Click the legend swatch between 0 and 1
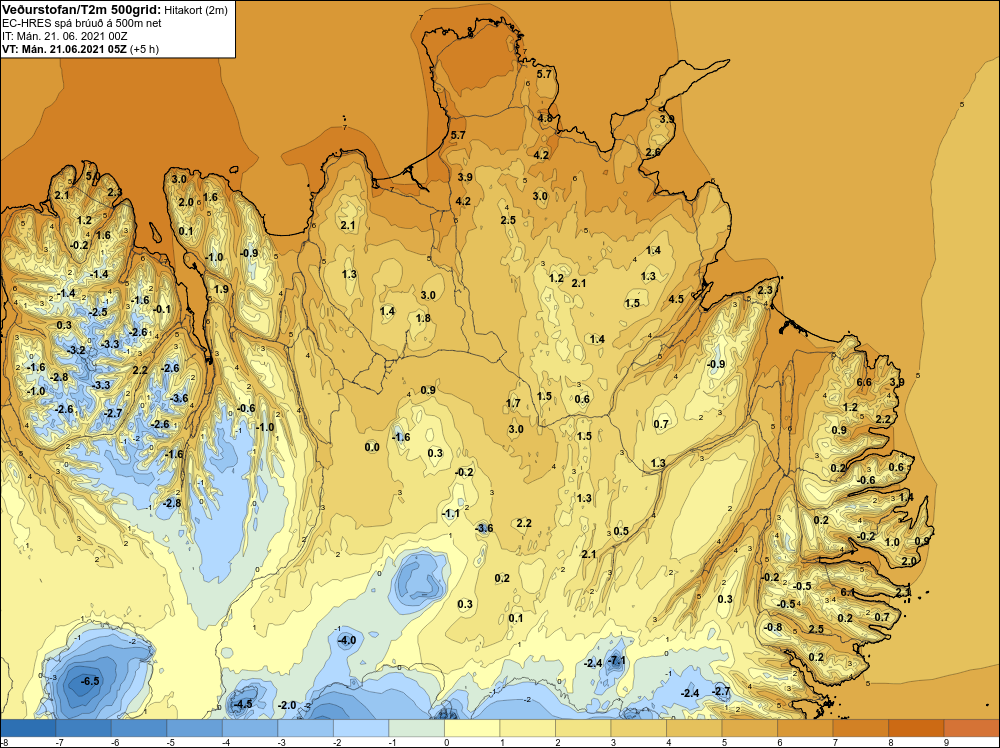The image size is (1000, 748). pos(472,728)
